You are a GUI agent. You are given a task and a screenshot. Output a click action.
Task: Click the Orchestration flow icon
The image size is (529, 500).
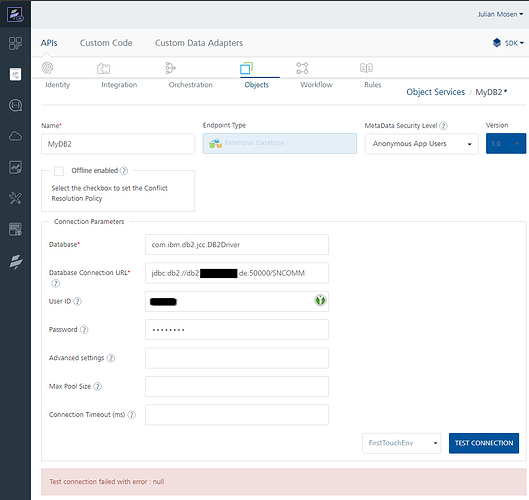click(170, 68)
